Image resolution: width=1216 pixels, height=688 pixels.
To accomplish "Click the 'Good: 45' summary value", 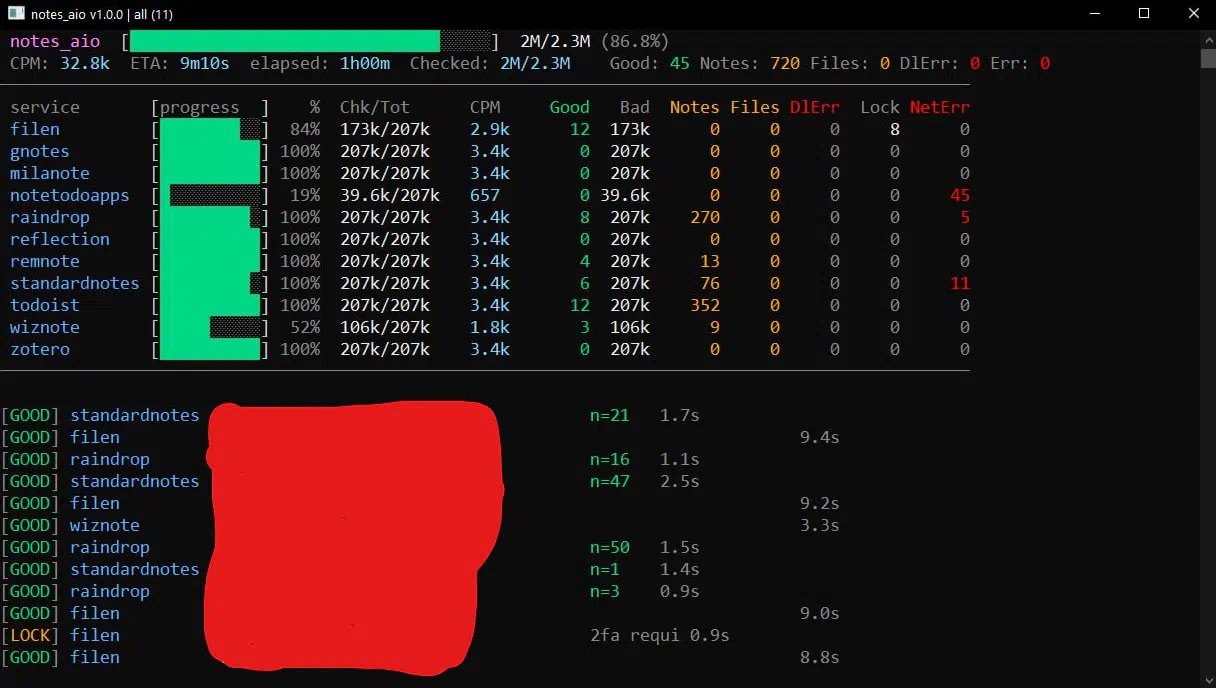I will (x=650, y=63).
